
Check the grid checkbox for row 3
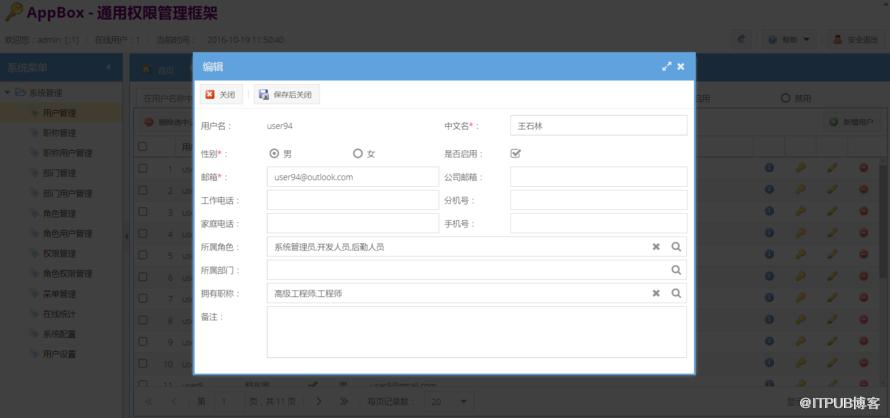tap(142, 212)
